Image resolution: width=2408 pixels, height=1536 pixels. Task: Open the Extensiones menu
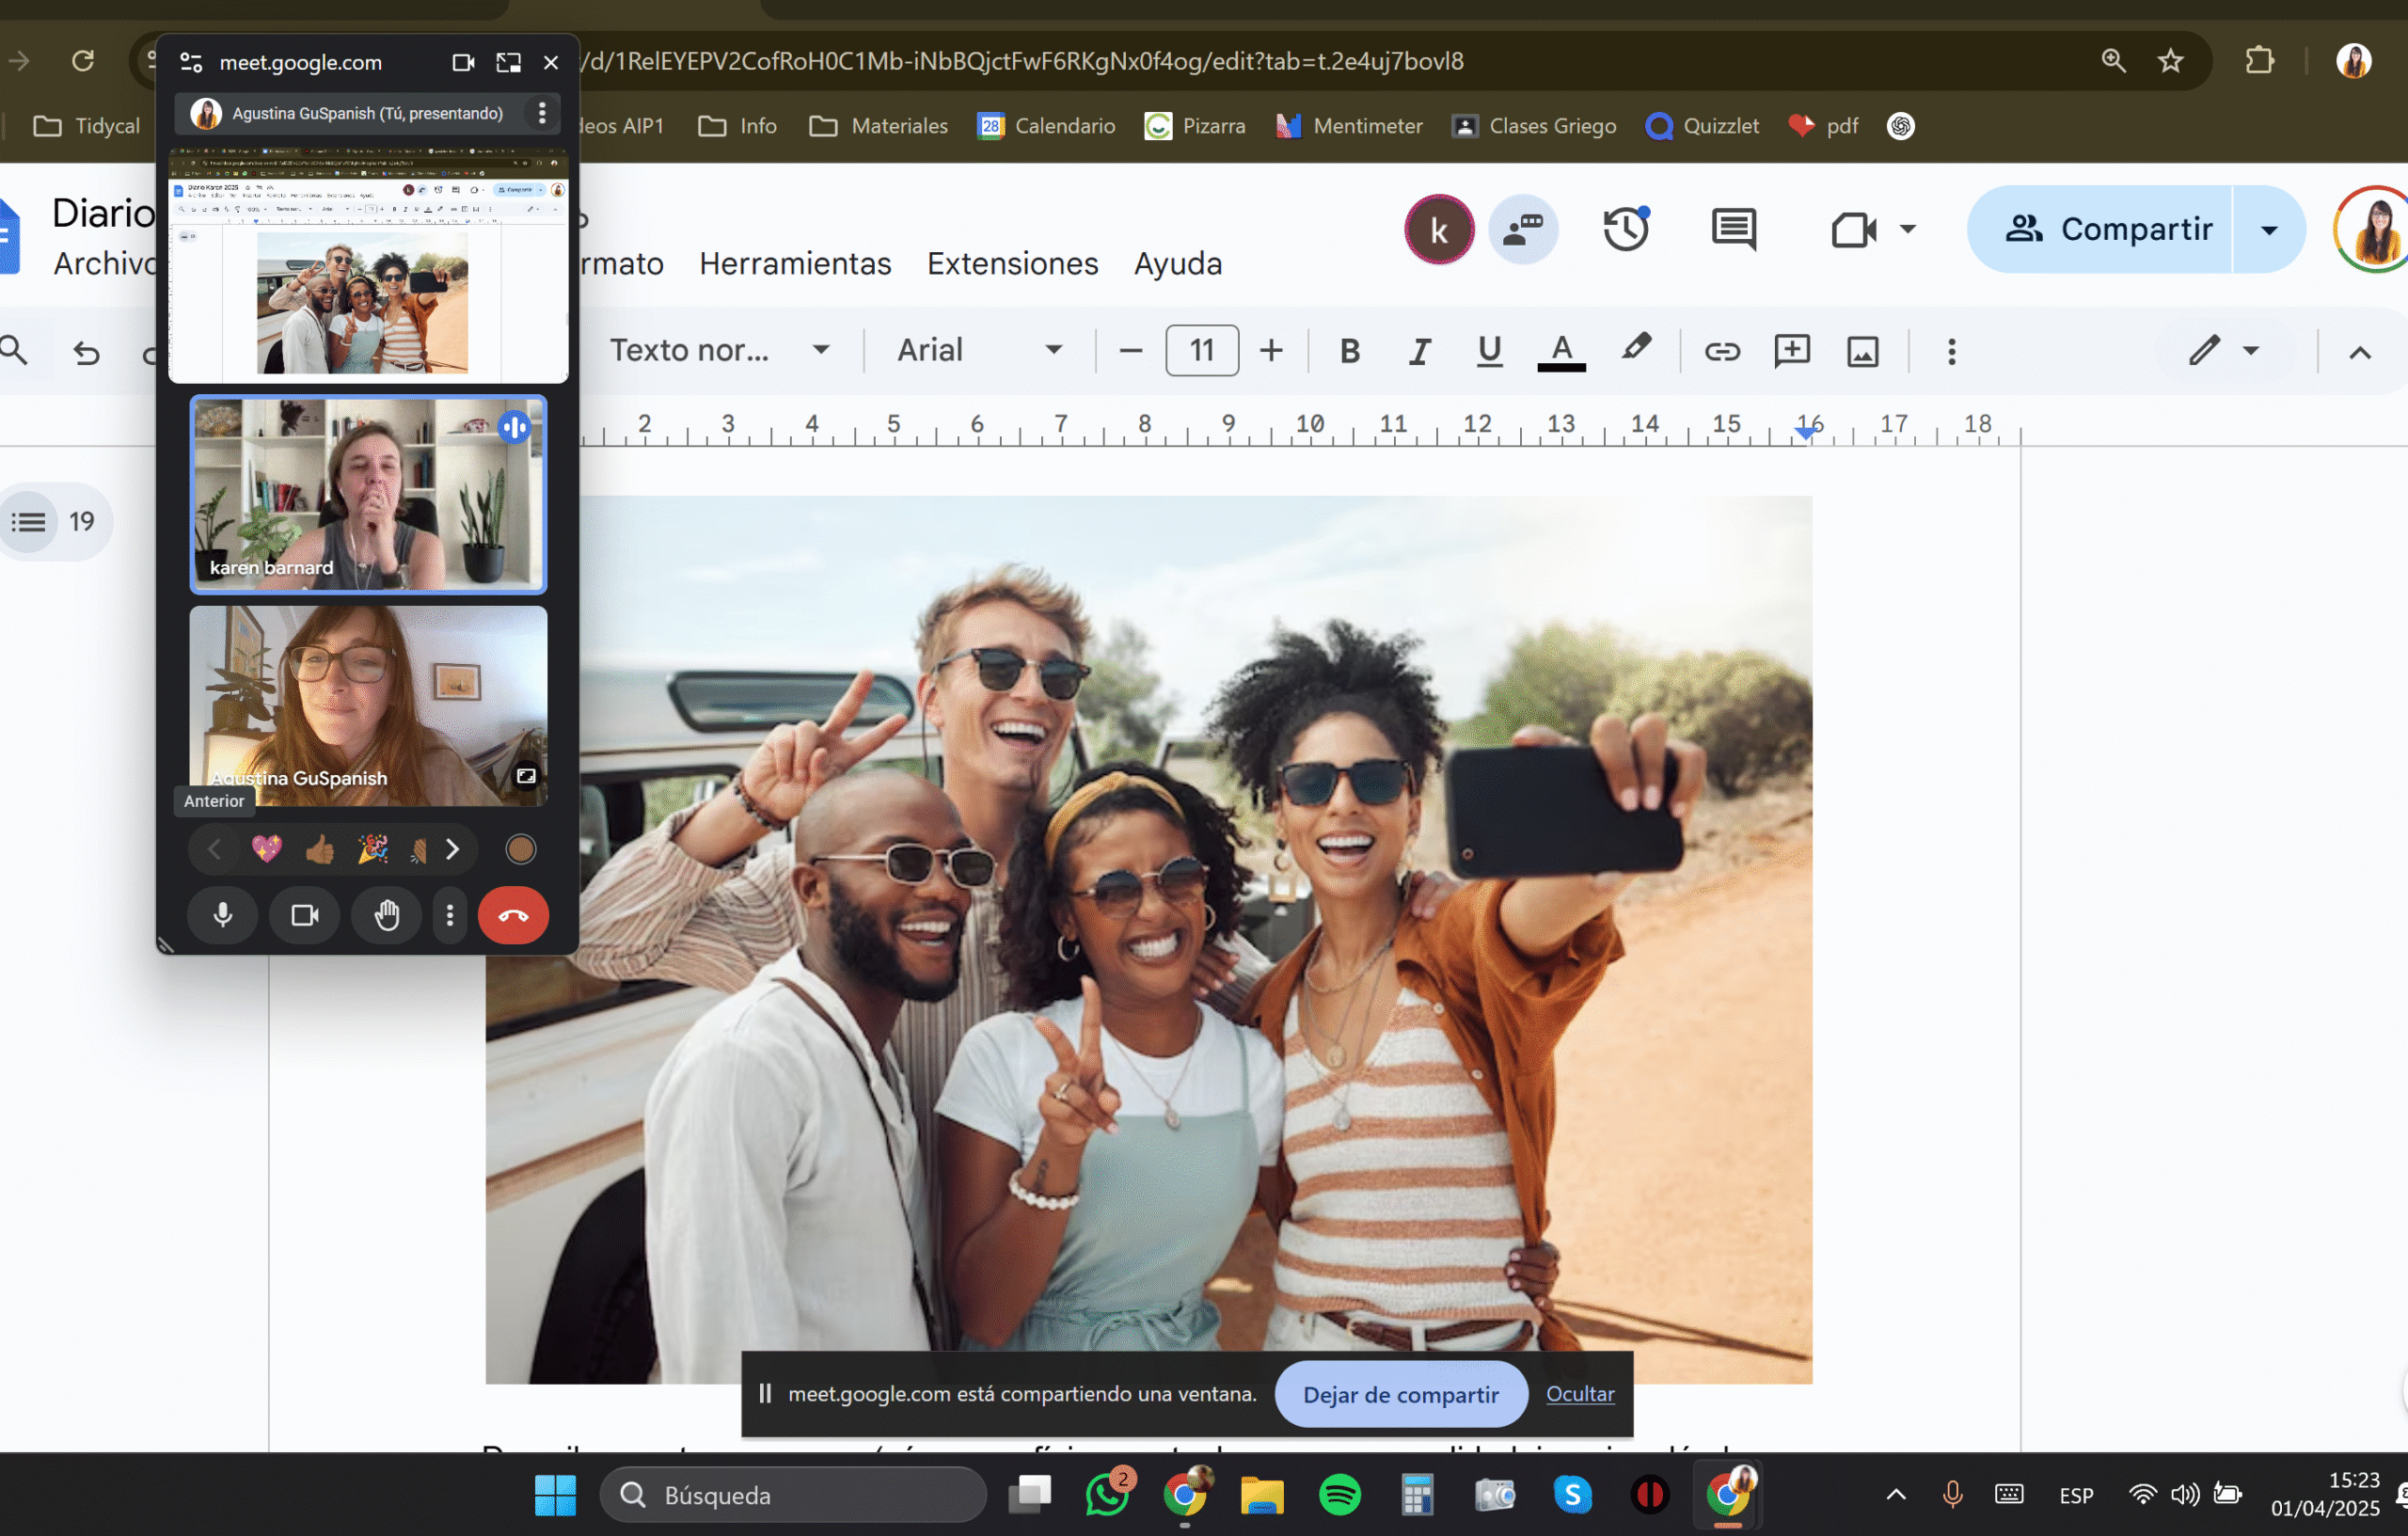tap(1012, 263)
